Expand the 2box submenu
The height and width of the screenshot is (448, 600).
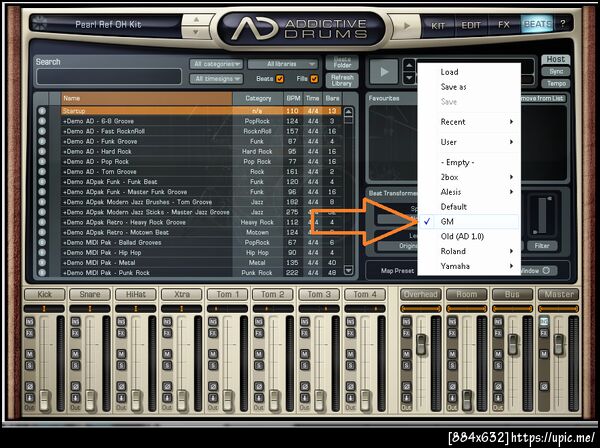(469, 177)
